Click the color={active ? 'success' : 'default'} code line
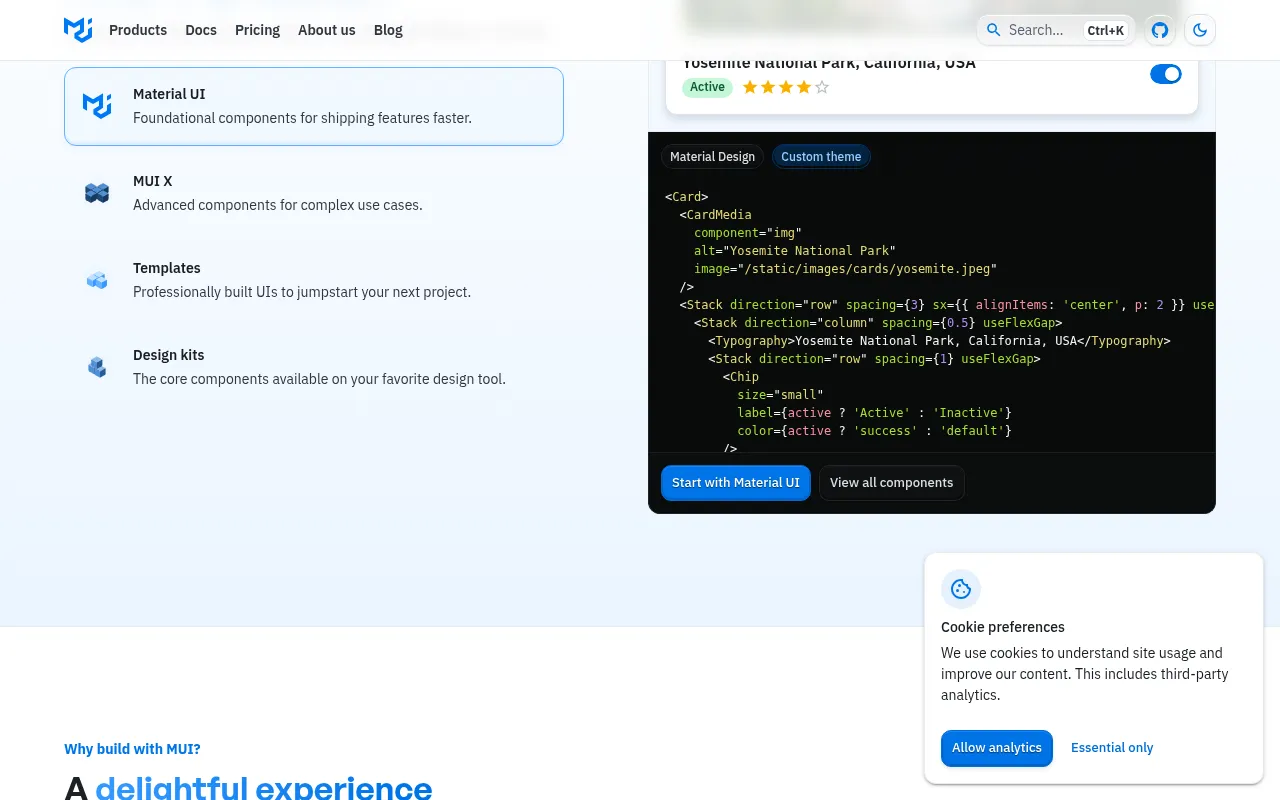Viewport: 1280px width, 800px height. pyautogui.click(x=875, y=431)
